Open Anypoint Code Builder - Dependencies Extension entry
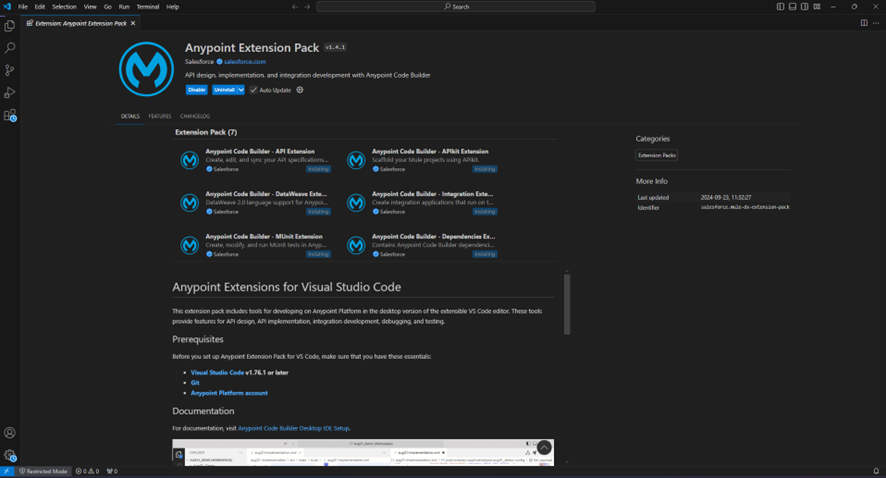The width and height of the screenshot is (886, 478). pos(422,246)
